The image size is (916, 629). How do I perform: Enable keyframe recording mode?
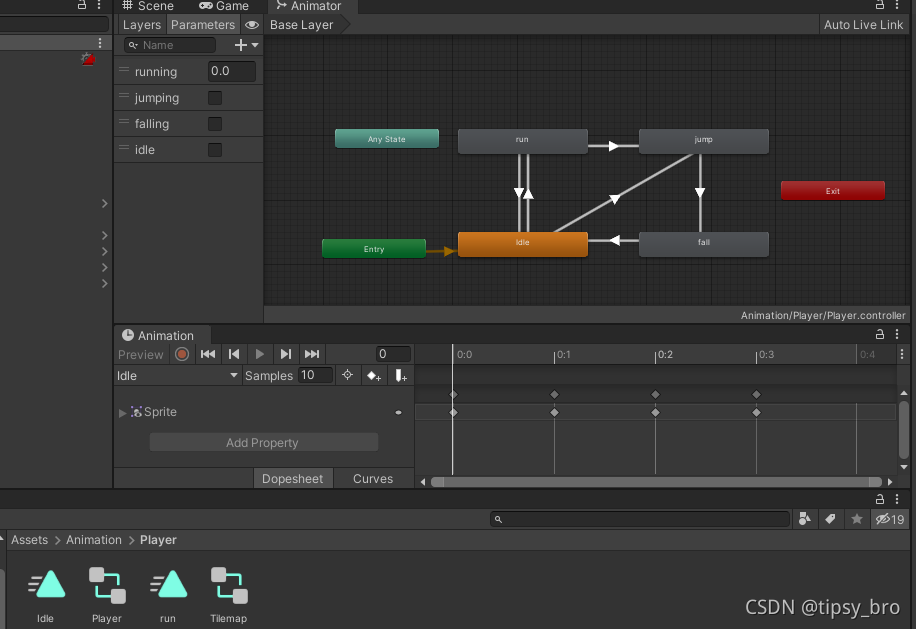pyautogui.click(x=182, y=354)
